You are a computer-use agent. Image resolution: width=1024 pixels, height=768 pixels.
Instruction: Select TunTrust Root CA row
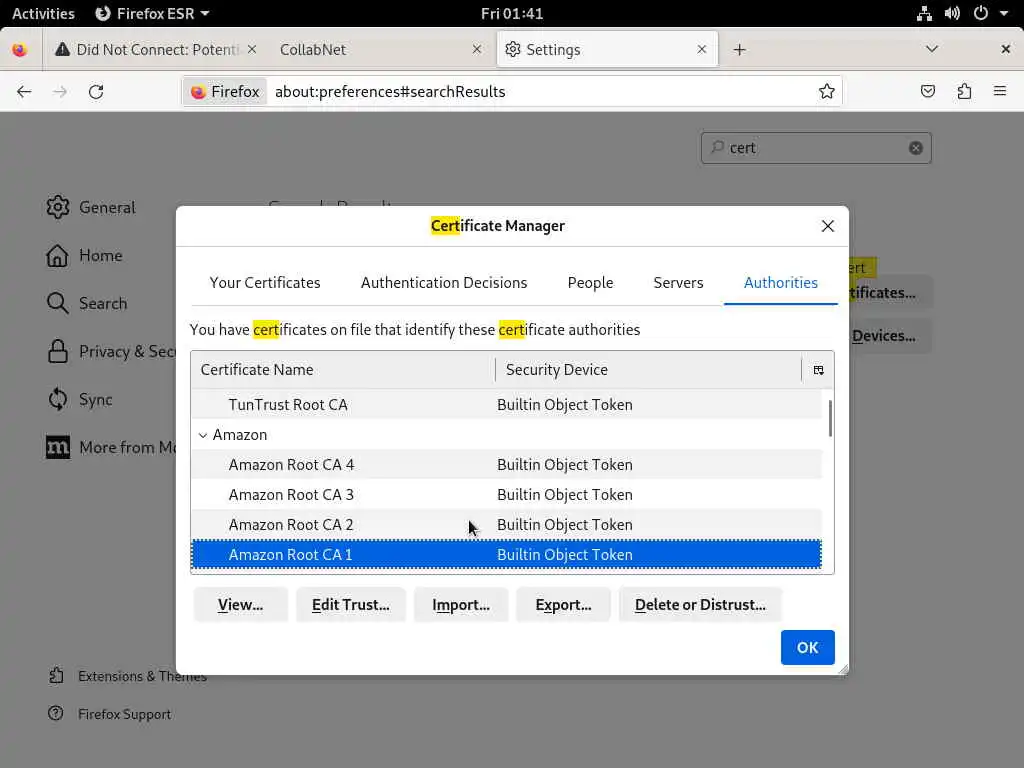[x=506, y=404]
